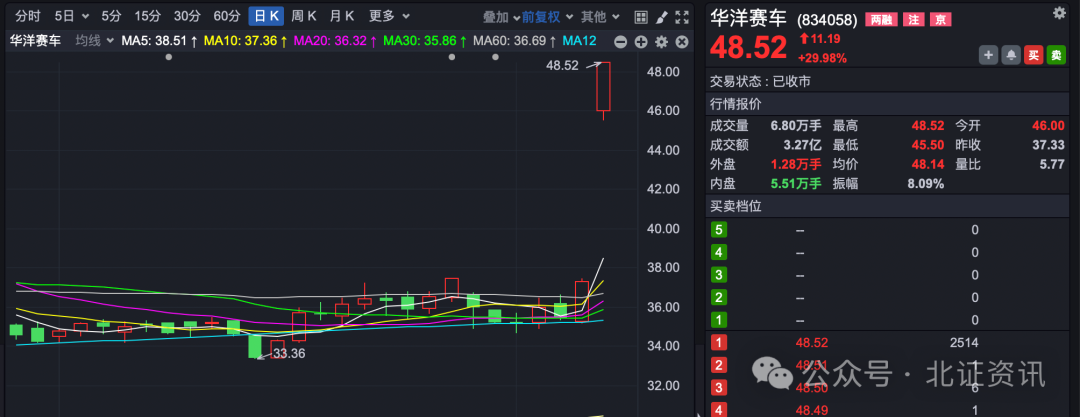Select the 月K monthly candlestick tab
This screenshot has width=1080, height=417.
(x=342, y=16)
